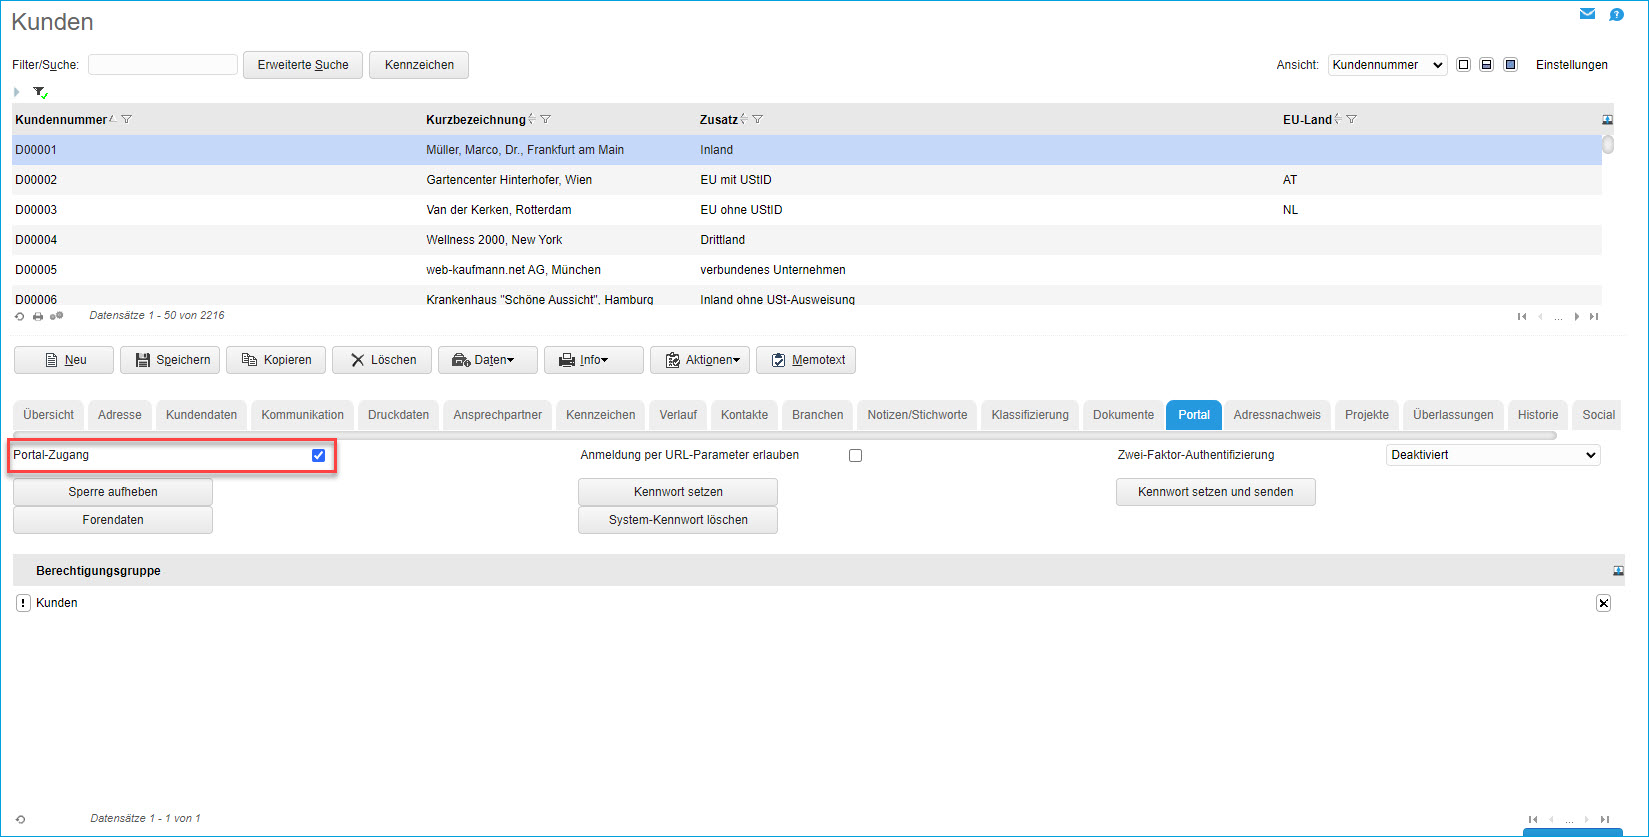
Task: Remove Kunden group with X icon
Action: 1603,603
